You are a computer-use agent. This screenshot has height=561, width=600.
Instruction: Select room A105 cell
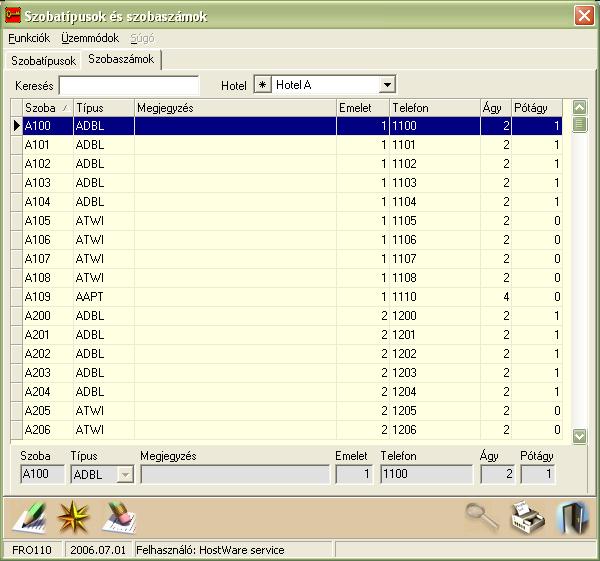click(x=48, y=221)
